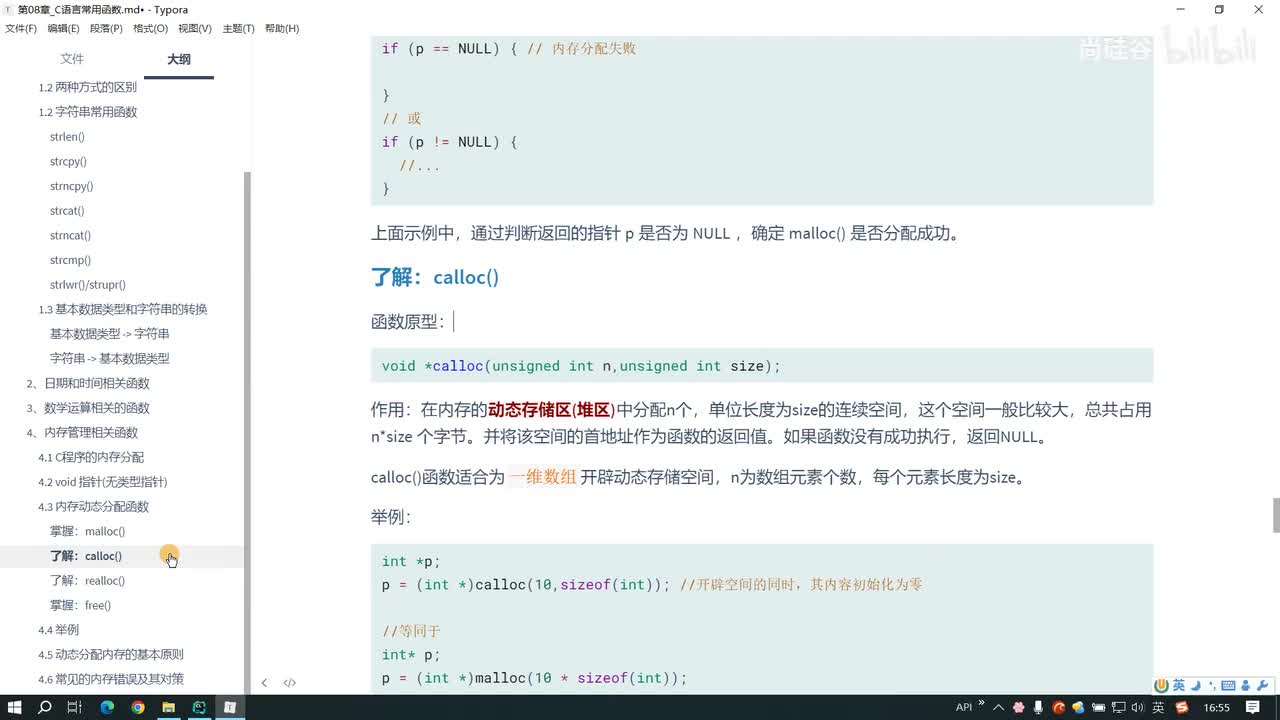Open 帮助(H) menu

coord(282,28)
